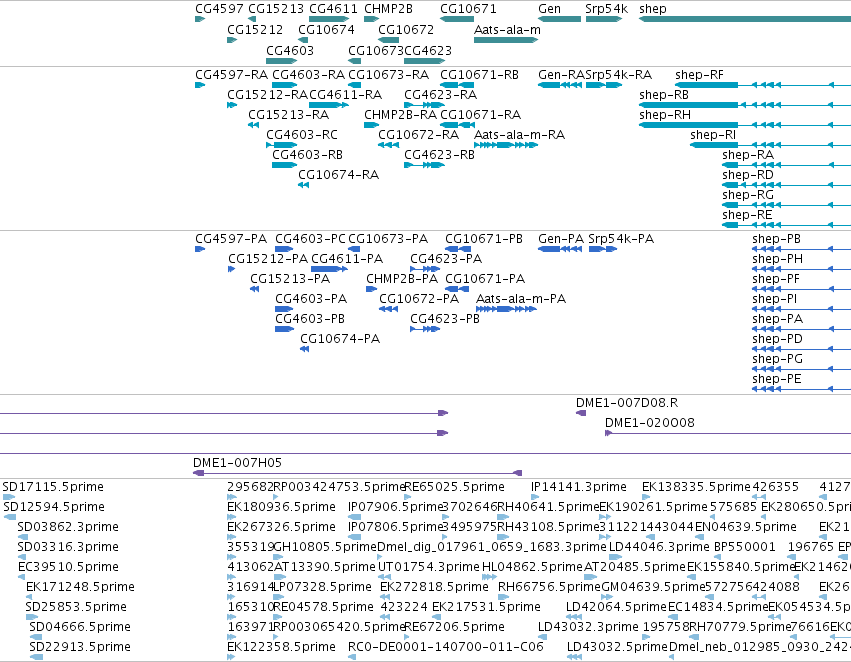Click the shep-RD transcript label
This screenshot has width=851, height=662.
[x=747, y=175]
